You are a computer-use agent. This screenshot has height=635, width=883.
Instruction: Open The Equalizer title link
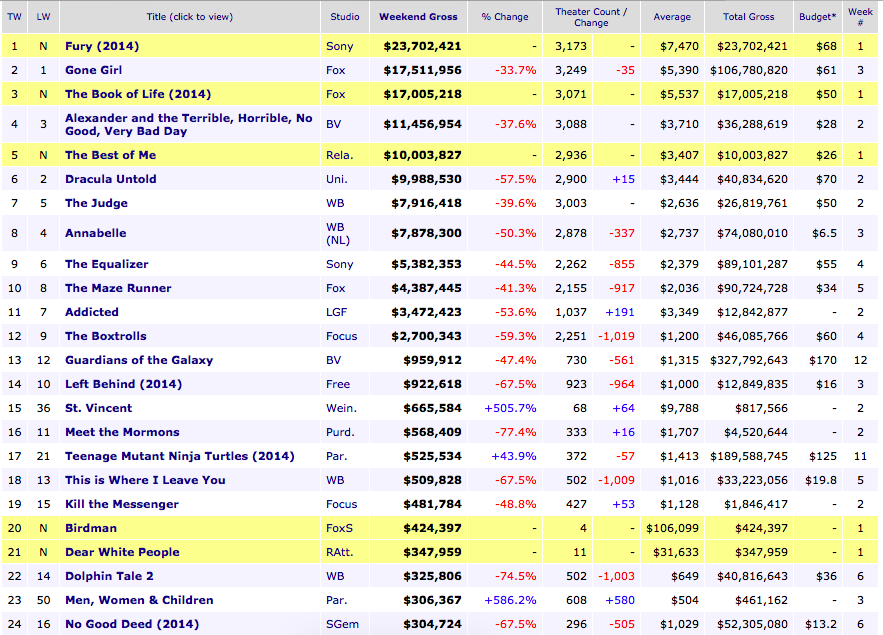point(106,264)
